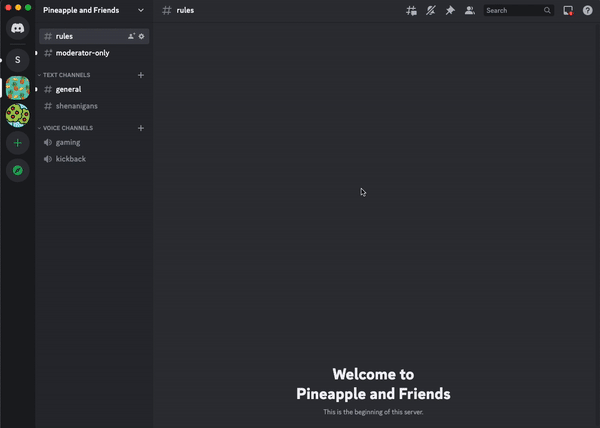Click the Search input field
This screenshot has width=600, height=428.
click(x=518, y=10)
